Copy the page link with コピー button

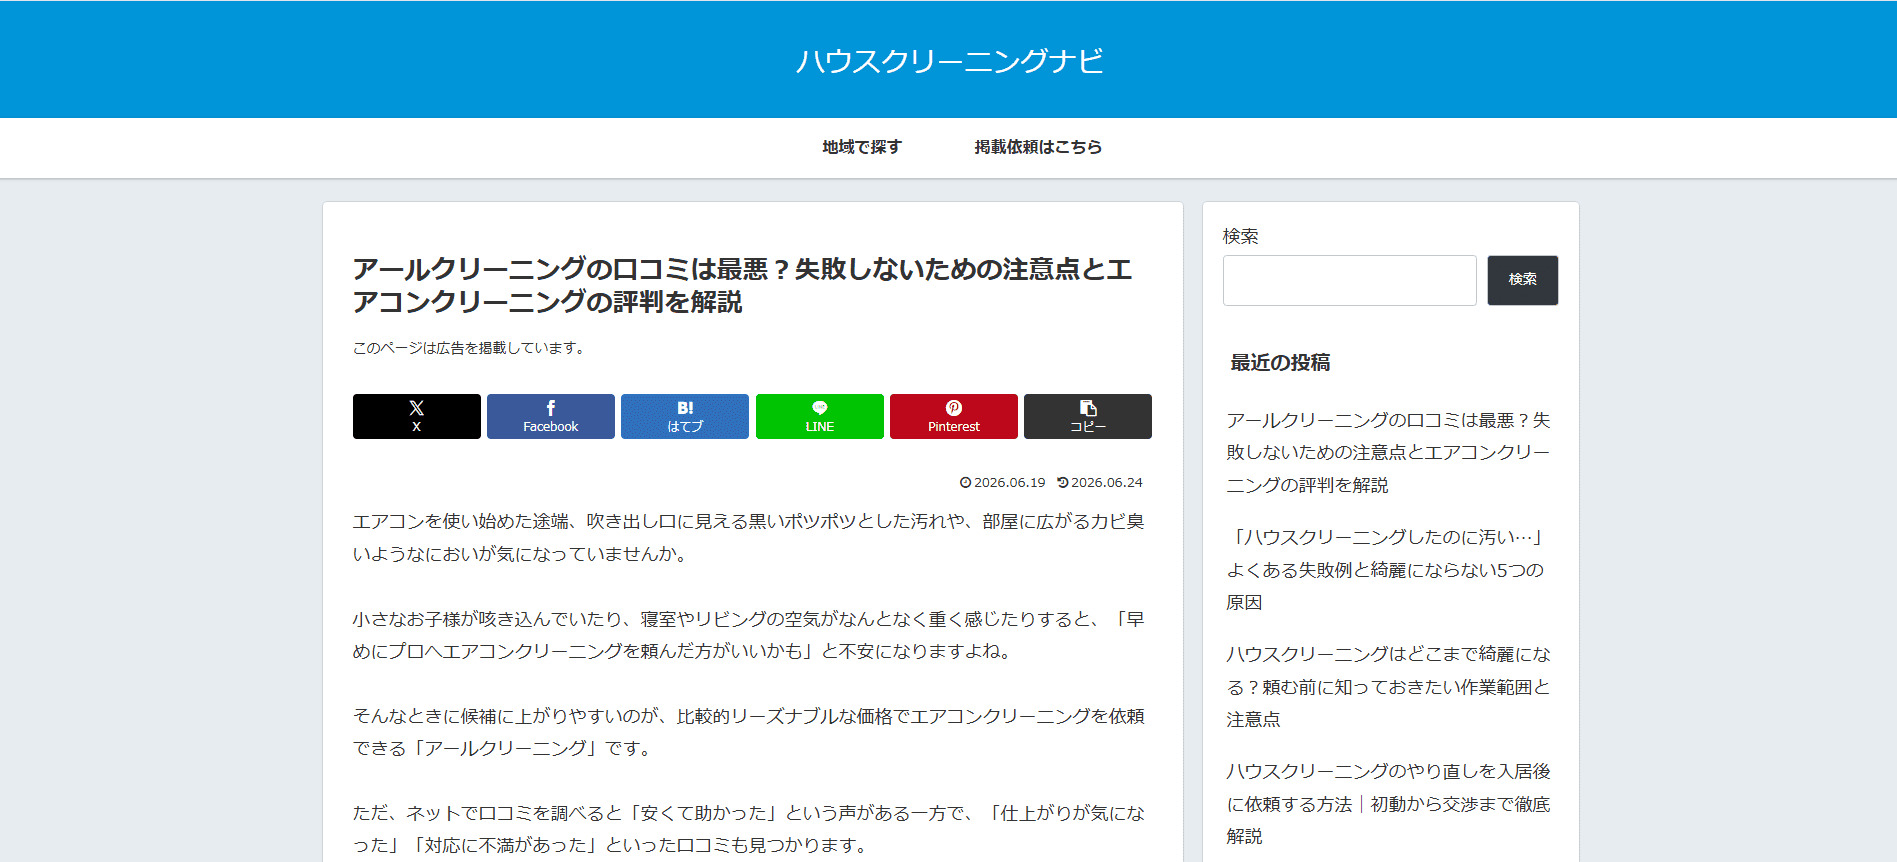[1088, 416]
